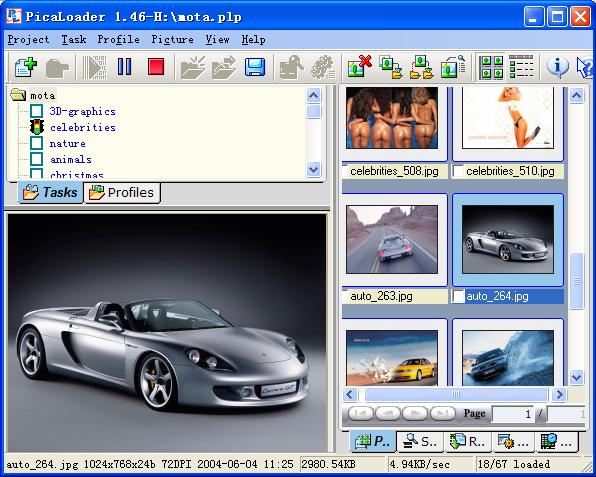Tick the checkbox for celebrities_508.jpg
The height and width of the screenshot is (477, 596).
346,171
